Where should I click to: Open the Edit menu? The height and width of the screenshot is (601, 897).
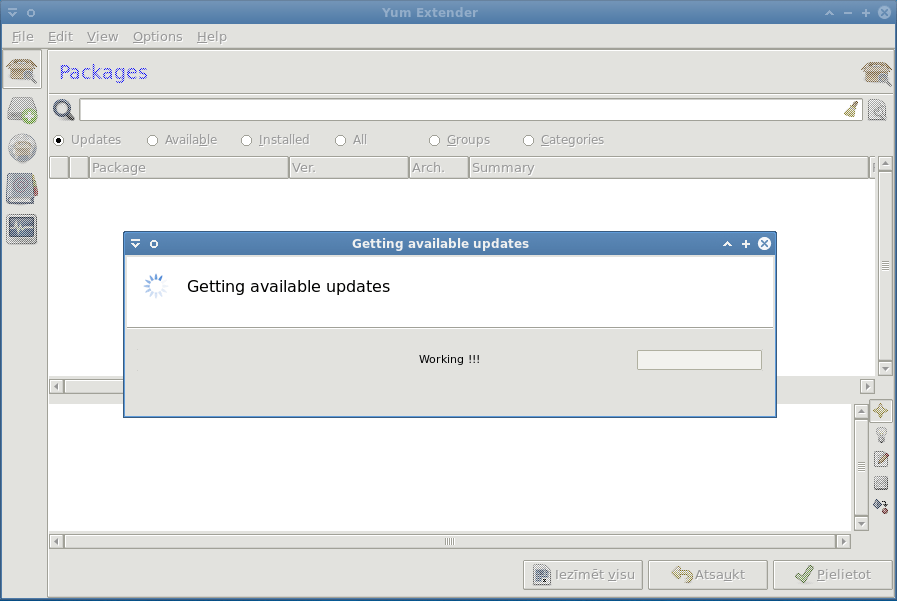click(x=60, y=37)
